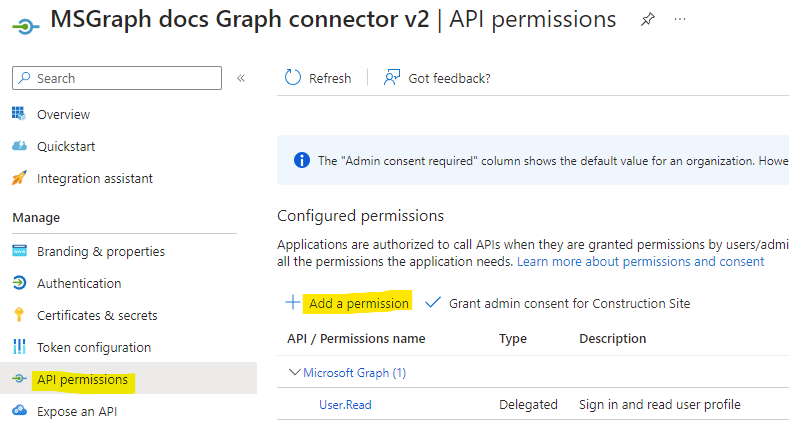This screenshot has width=789, height=427.
Task: Click the Quickstart cloud icon
Action: (x=19, y=146)
